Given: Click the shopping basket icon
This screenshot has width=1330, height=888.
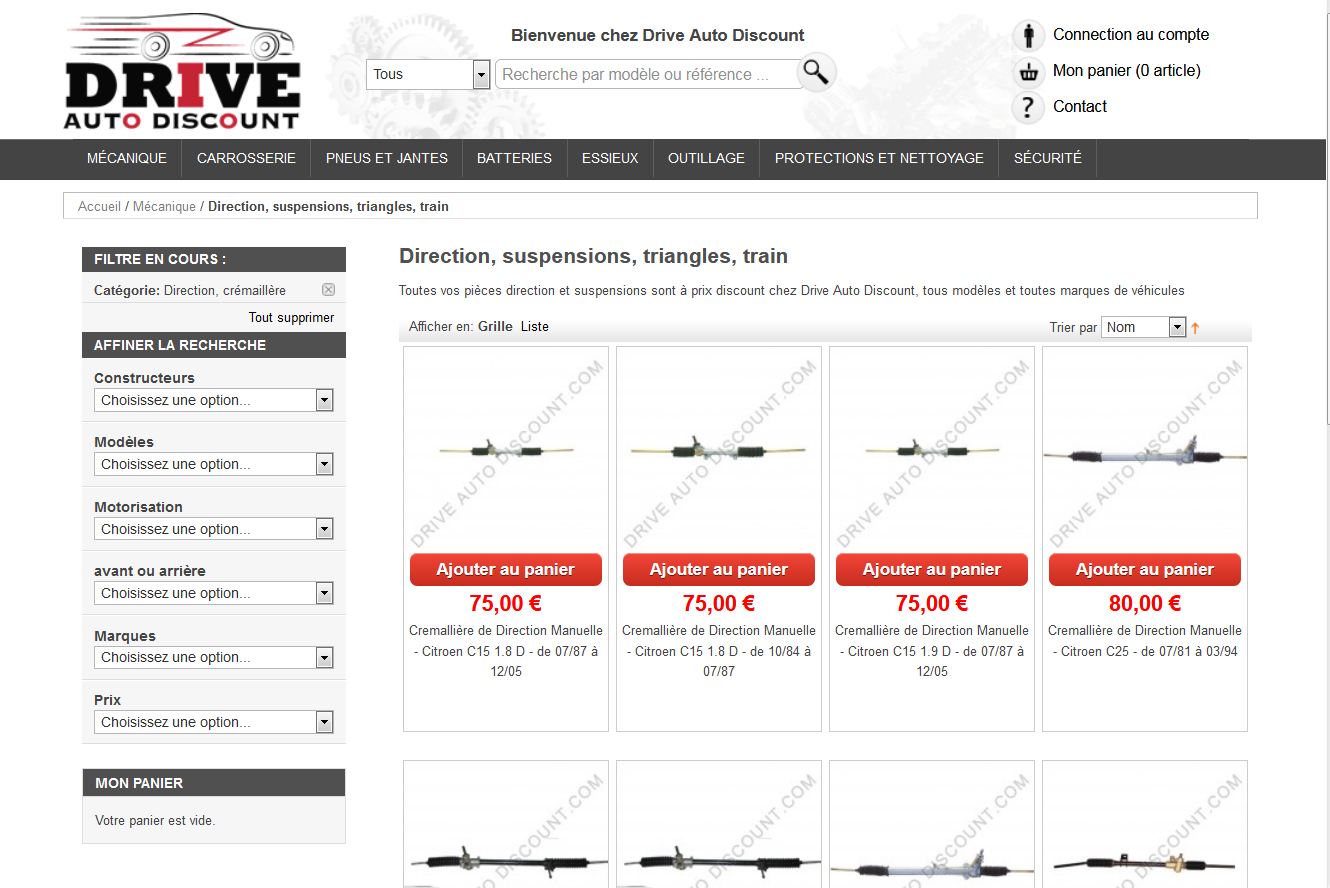Looking at the screenshot, I should coord(1028,72).
